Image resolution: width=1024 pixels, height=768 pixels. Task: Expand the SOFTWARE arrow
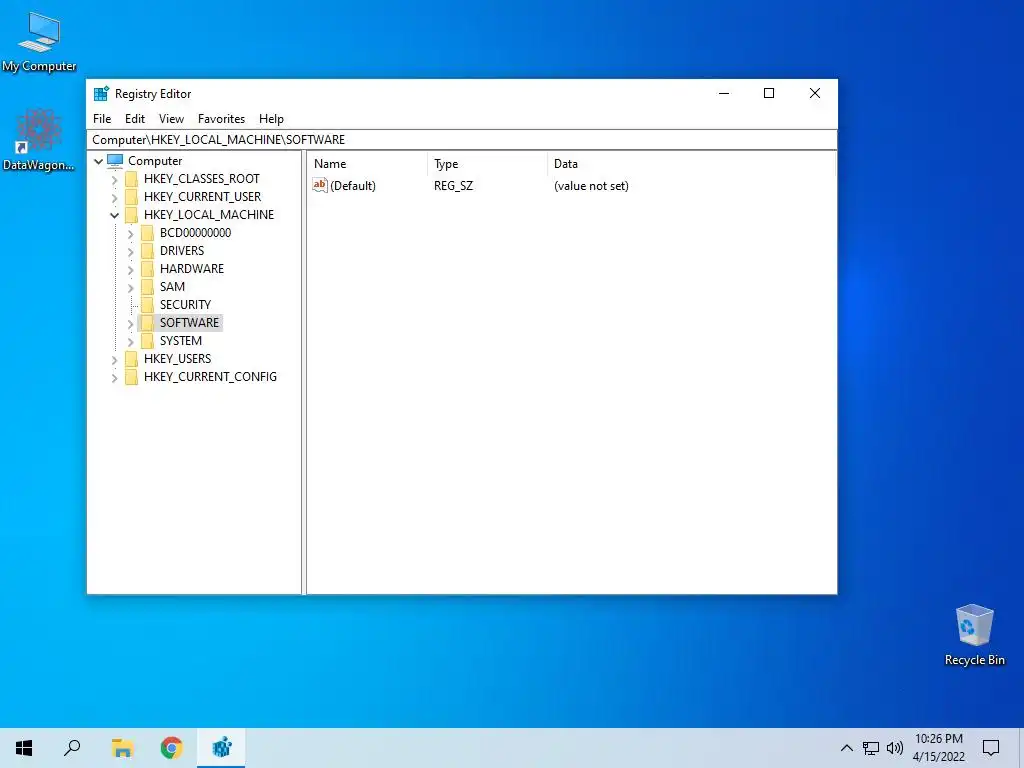(131, 323)
